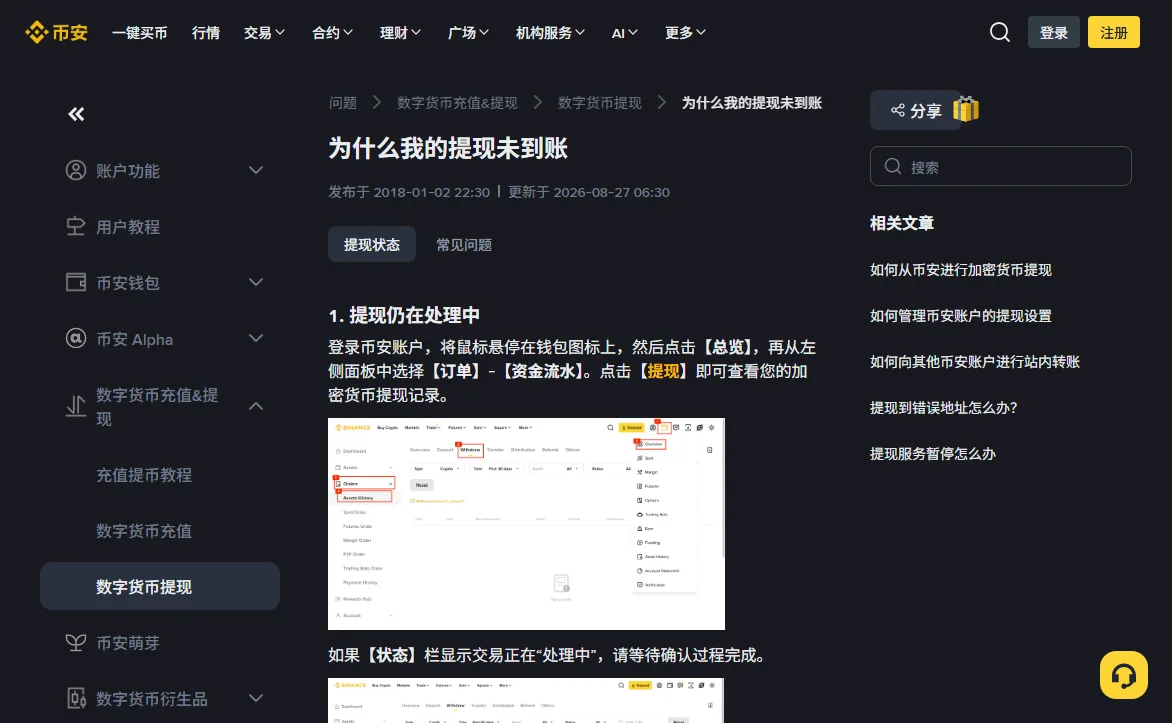Click the 登录 button
Viewport: 1172px width, 723px height.
coord(1054,32)
